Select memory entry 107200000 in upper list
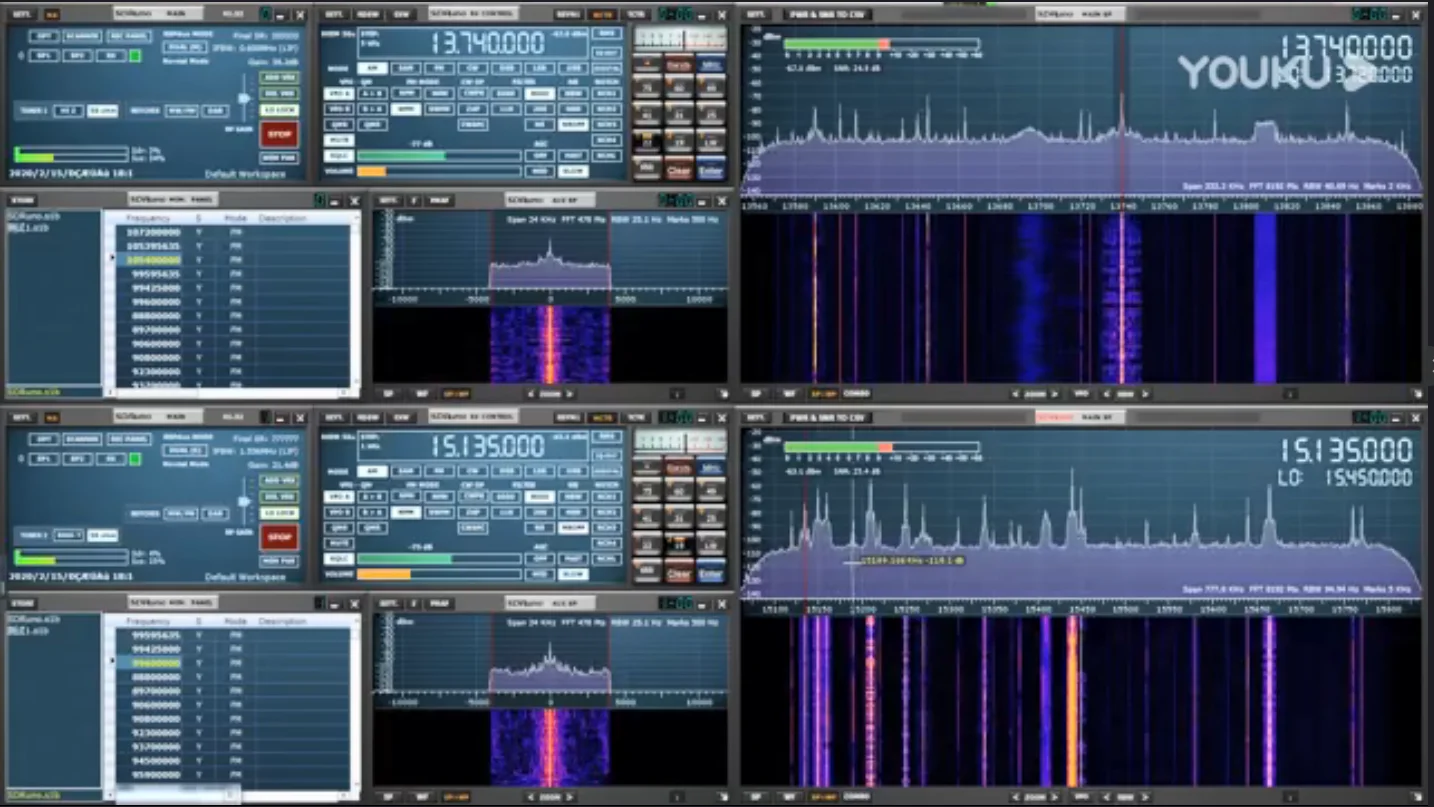This screenshot has height=807, width=1434. 153,232
